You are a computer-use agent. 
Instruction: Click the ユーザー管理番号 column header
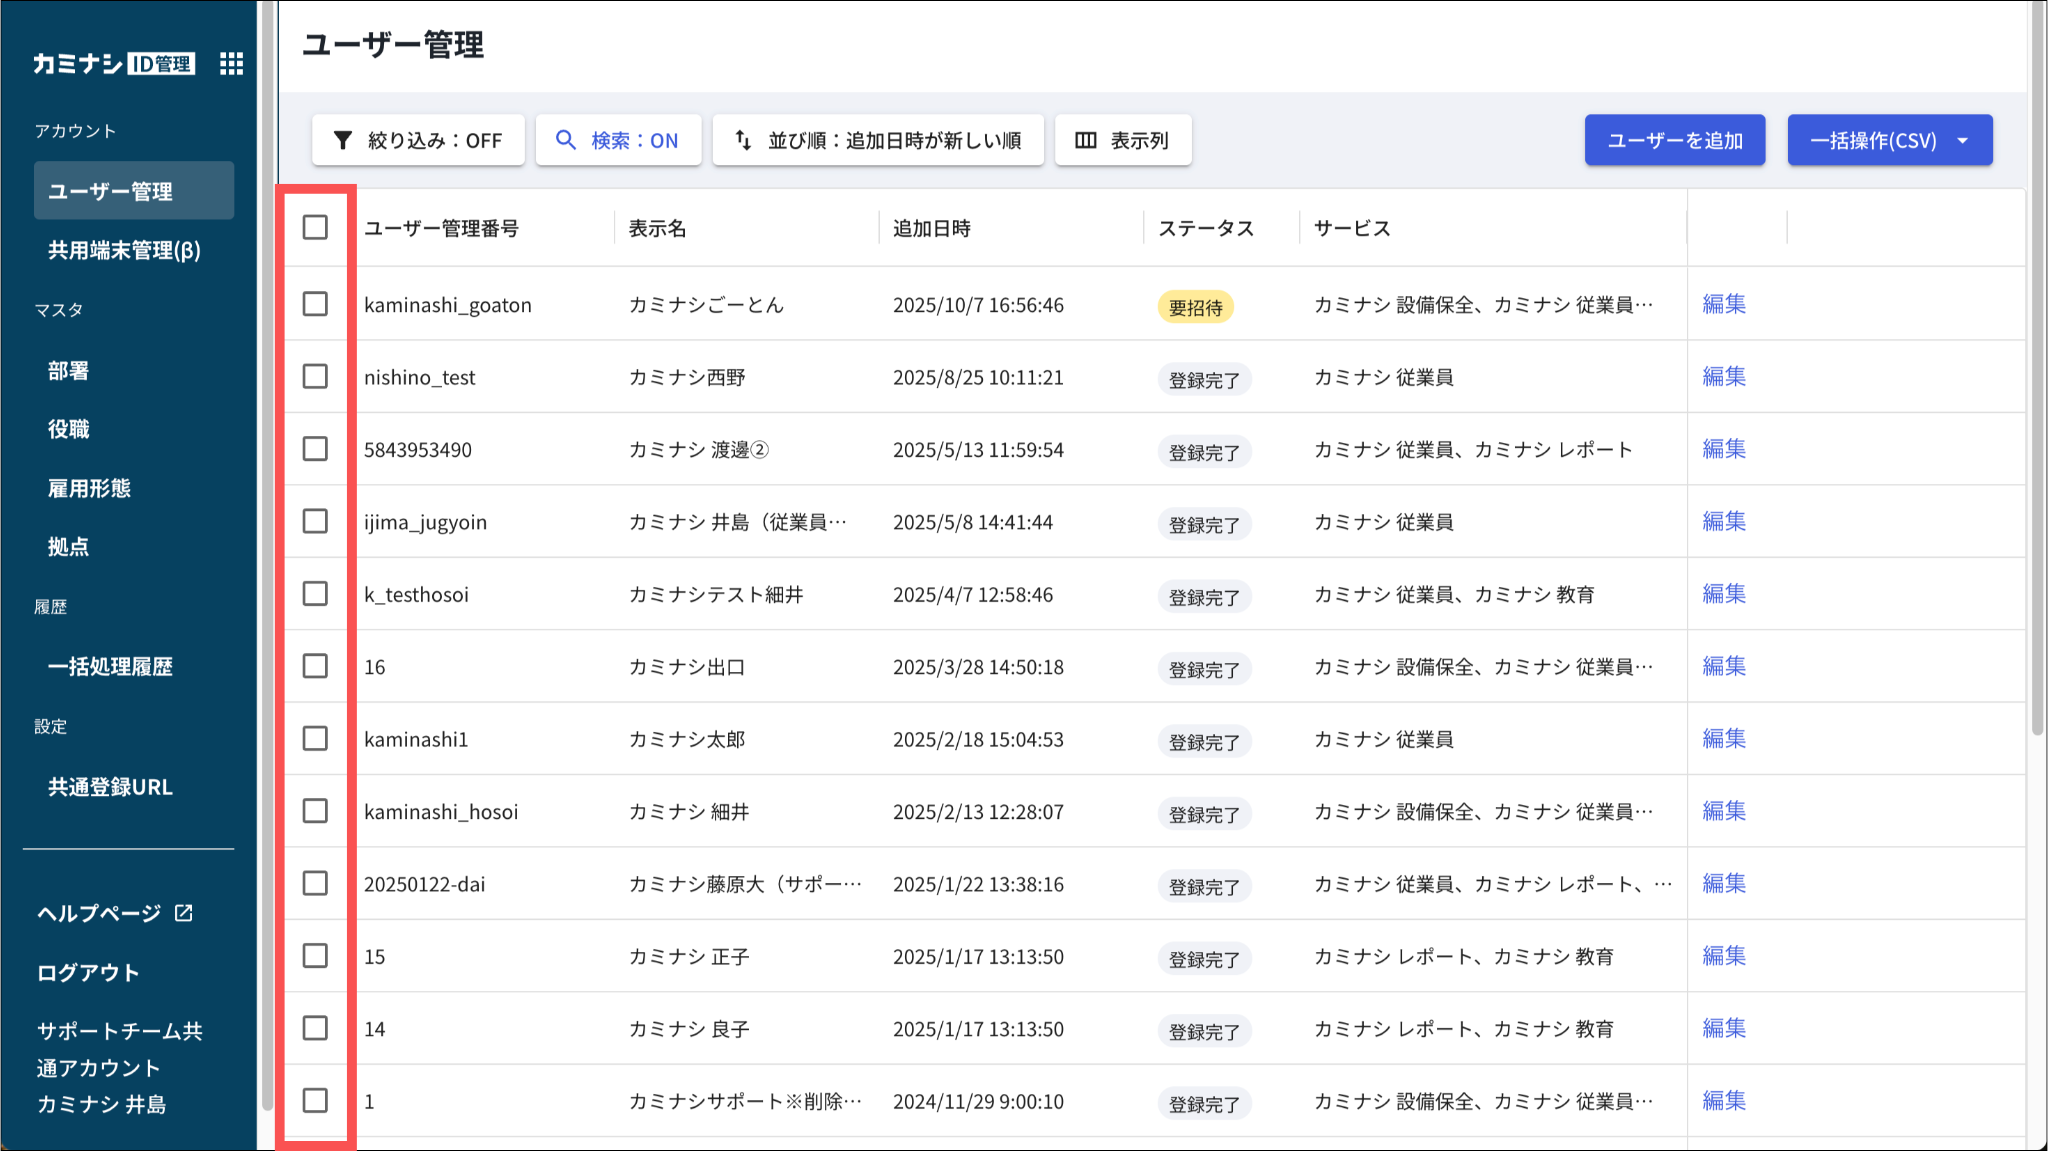[441, 229]
